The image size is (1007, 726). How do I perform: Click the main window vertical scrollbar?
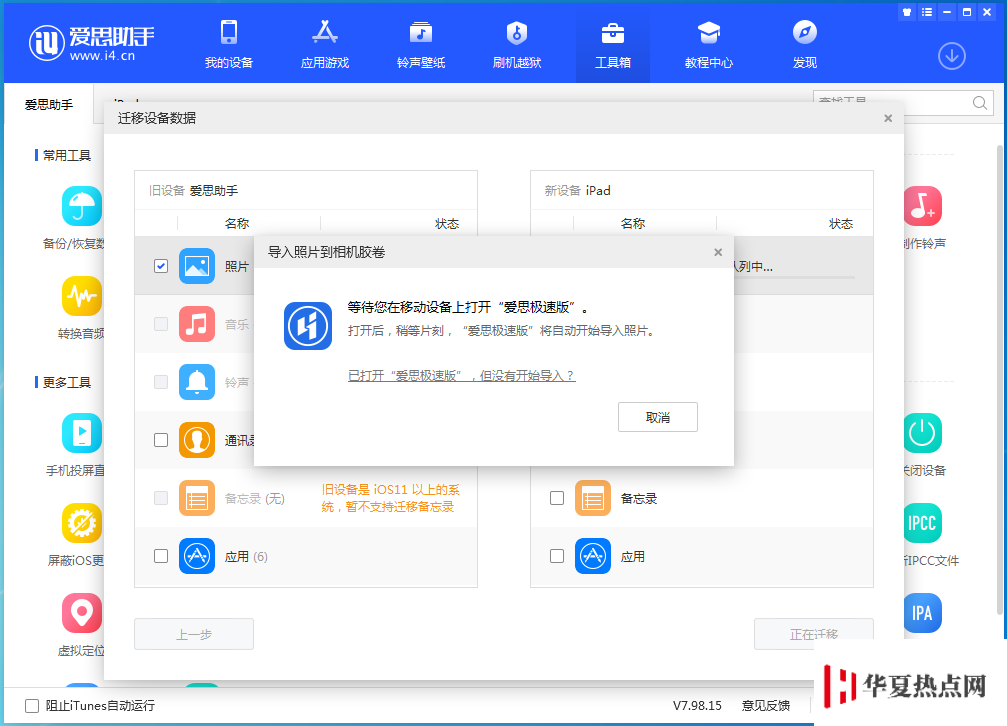[1001, 379]
